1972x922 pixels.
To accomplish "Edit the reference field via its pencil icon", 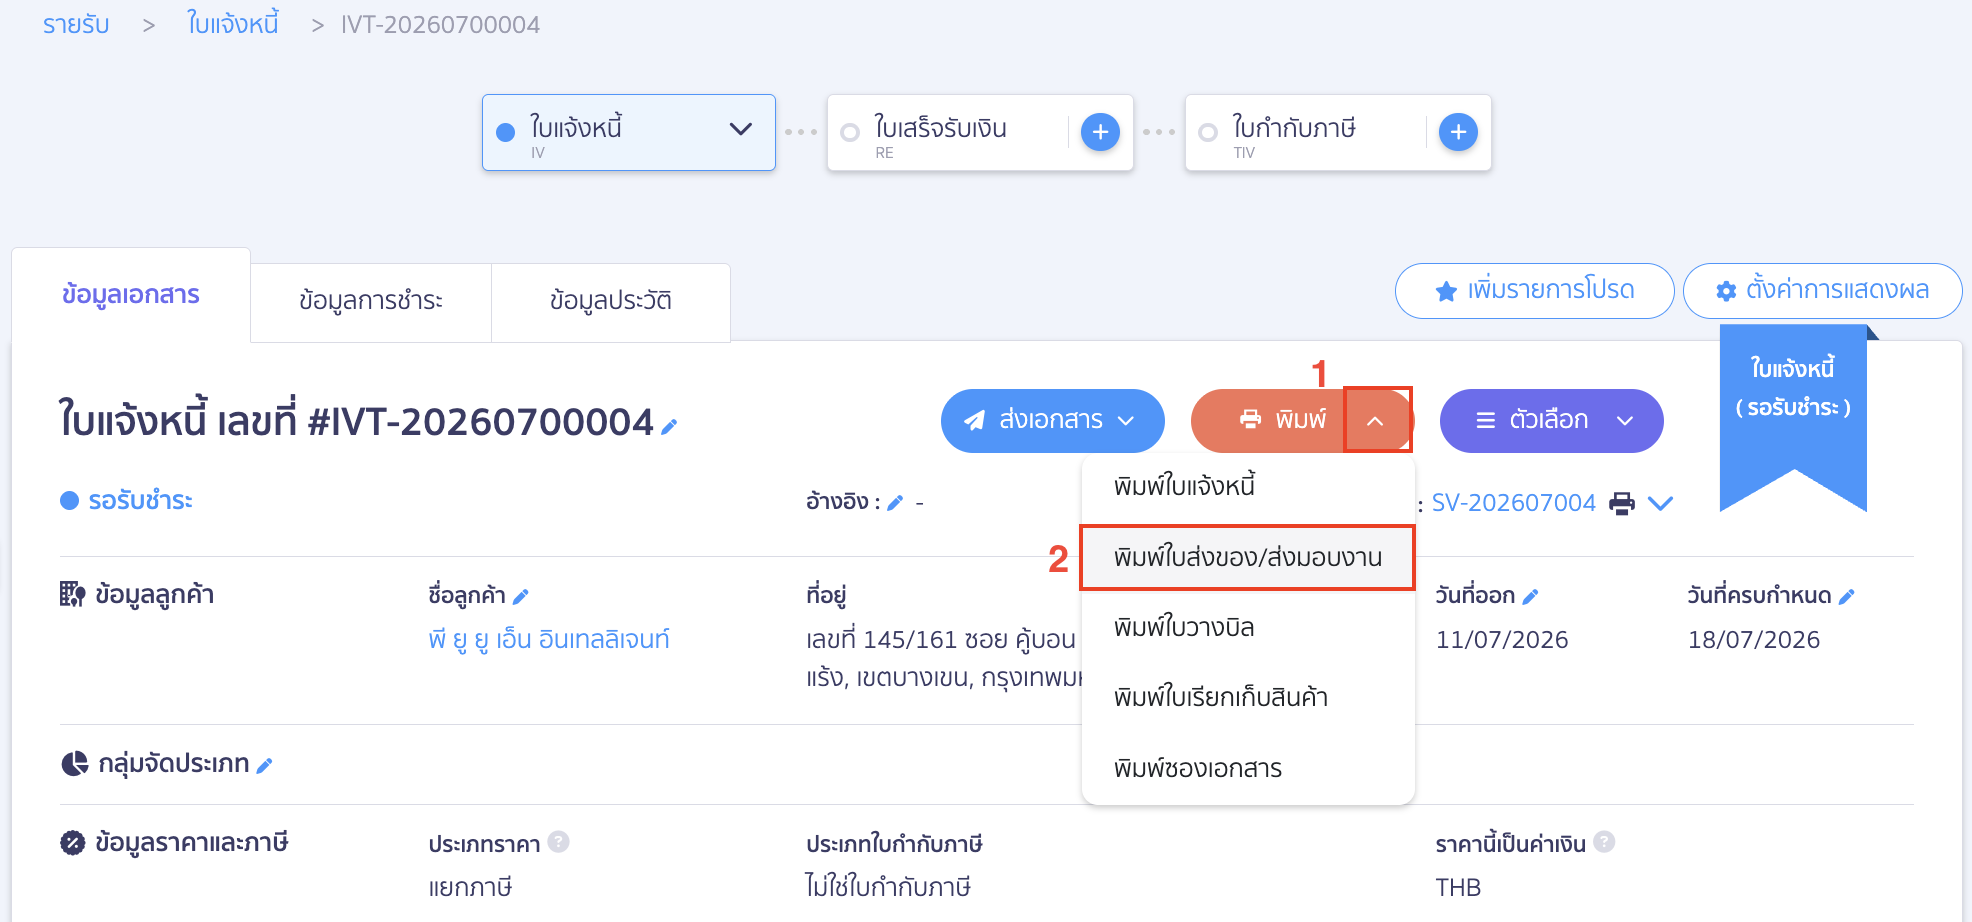I will pyautogui.click(x=895, y=503).
